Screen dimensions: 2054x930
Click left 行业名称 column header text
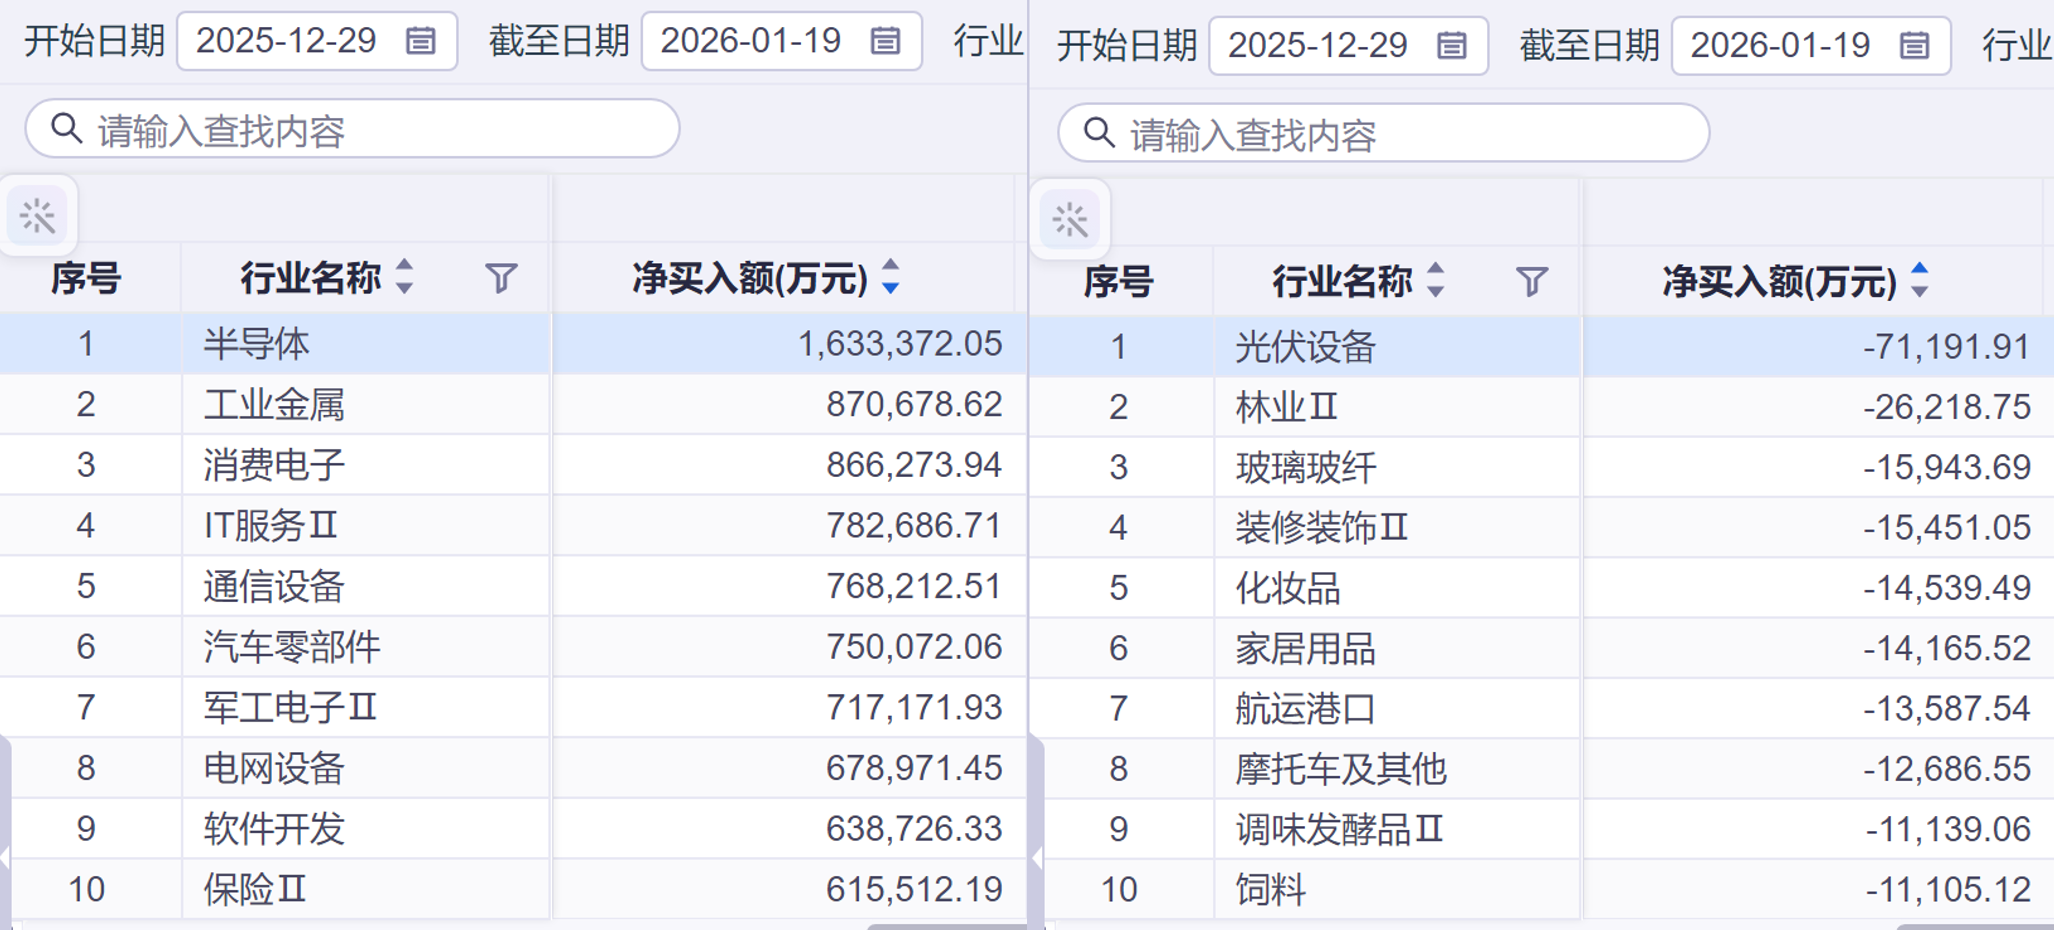[311, 278]
